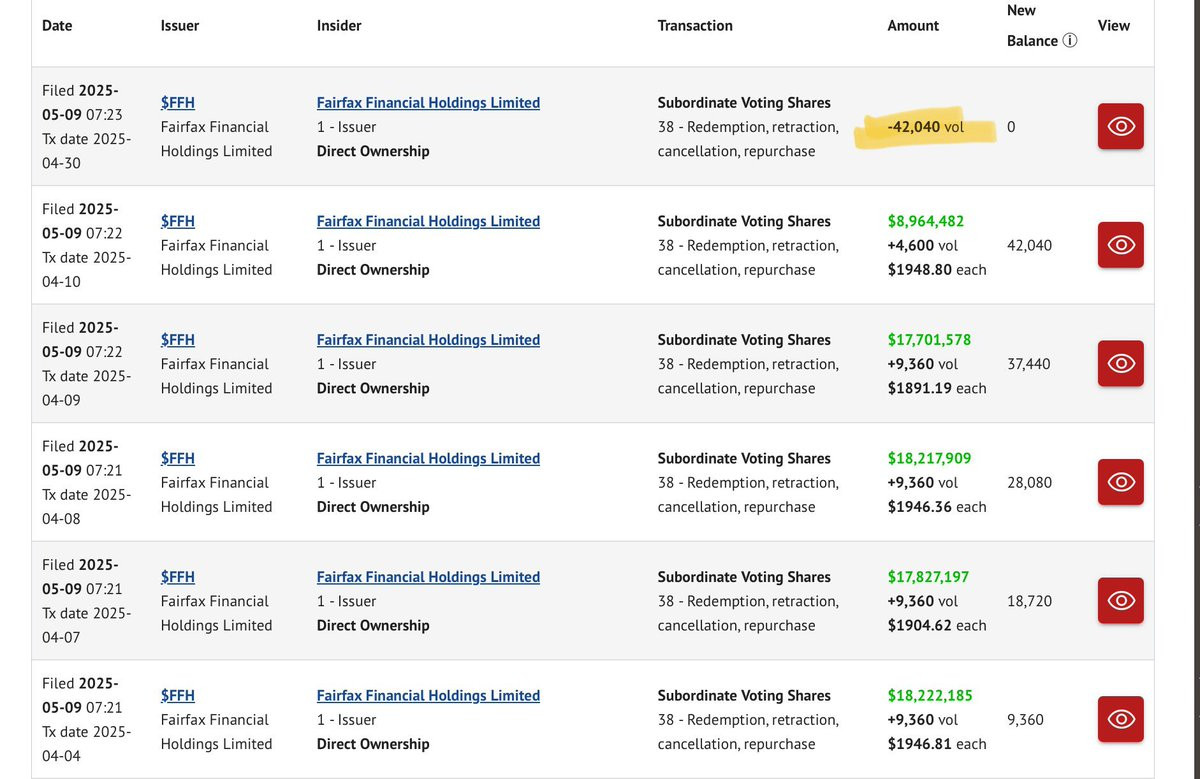Open Fairfax insider link for 2025-04-08 row
This screenshot has width=1200, height=779.
pyautogui.click(x=428, y=458)
